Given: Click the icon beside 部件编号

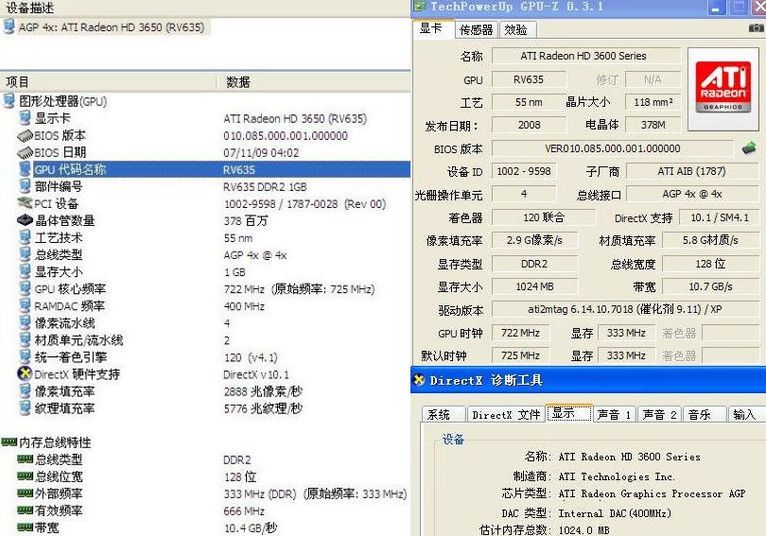Looking at the screenshot, I should 25,186.
